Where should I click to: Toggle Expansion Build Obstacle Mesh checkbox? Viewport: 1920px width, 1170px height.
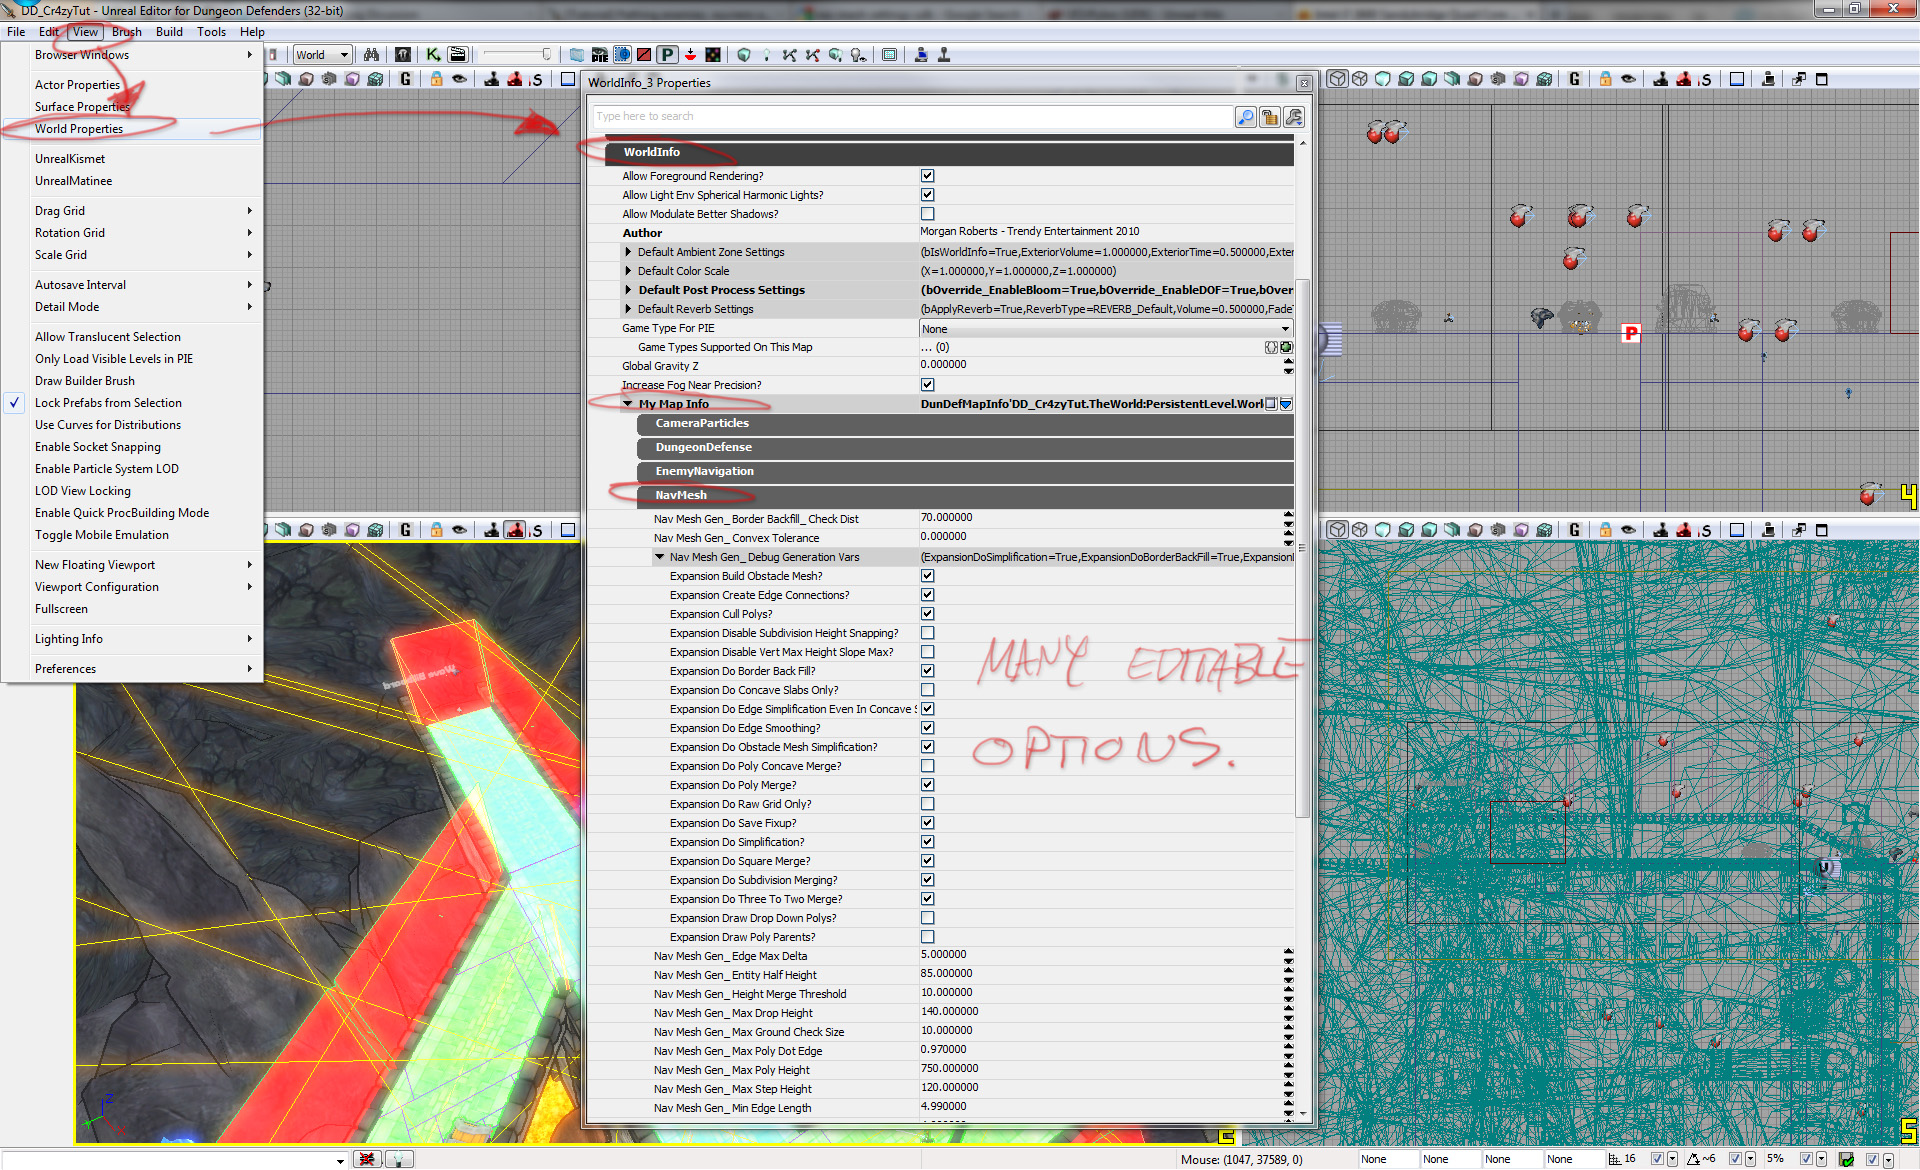pos(927,576)
